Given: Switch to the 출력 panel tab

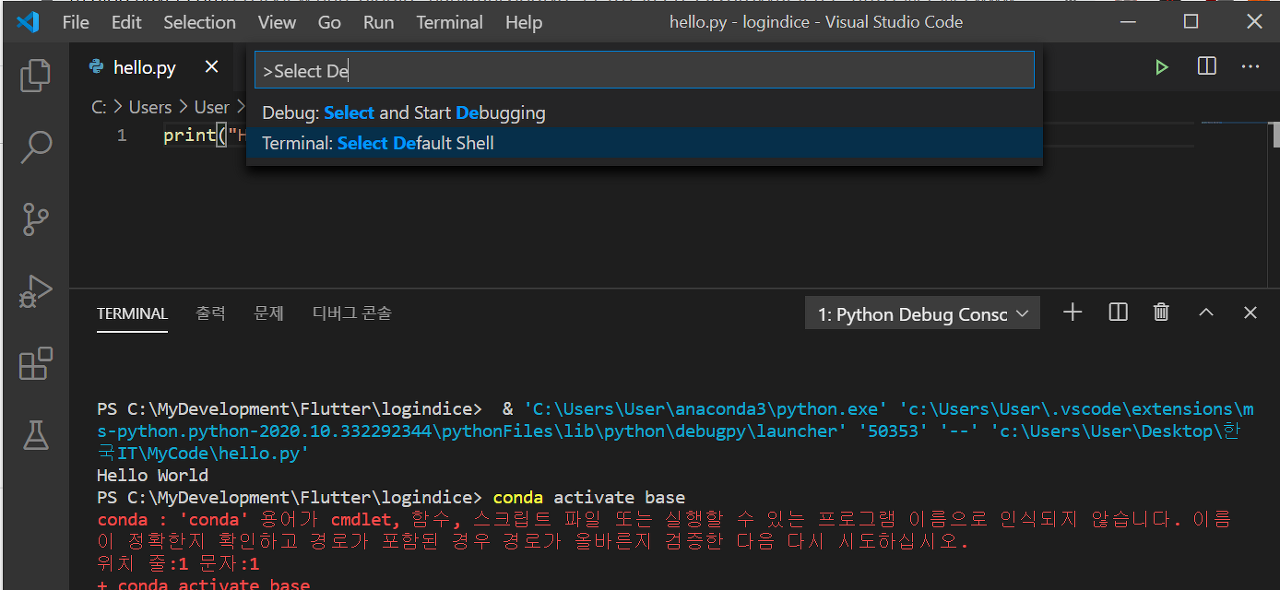Looking at the screenshot, I should (x=210, y=313).
